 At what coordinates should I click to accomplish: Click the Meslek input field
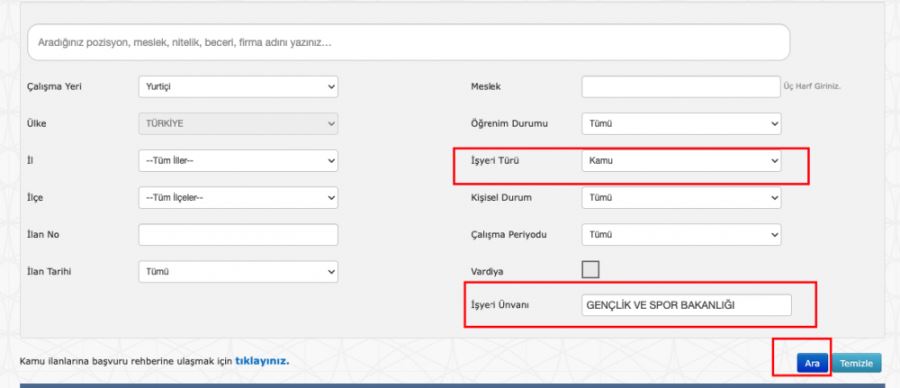681,87
